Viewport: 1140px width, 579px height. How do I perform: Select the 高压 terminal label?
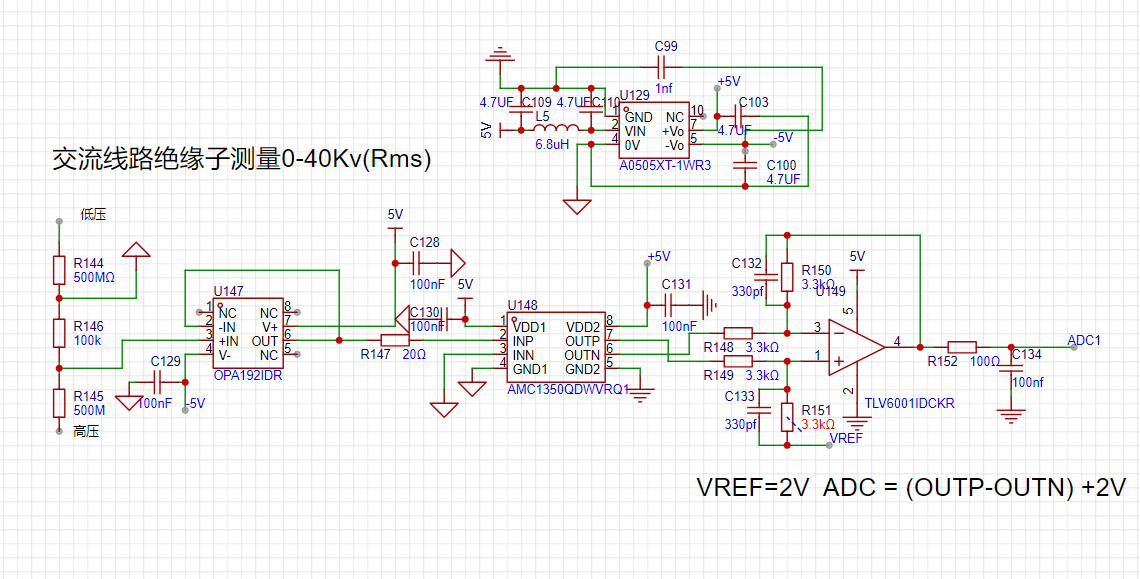click(86, 431)
